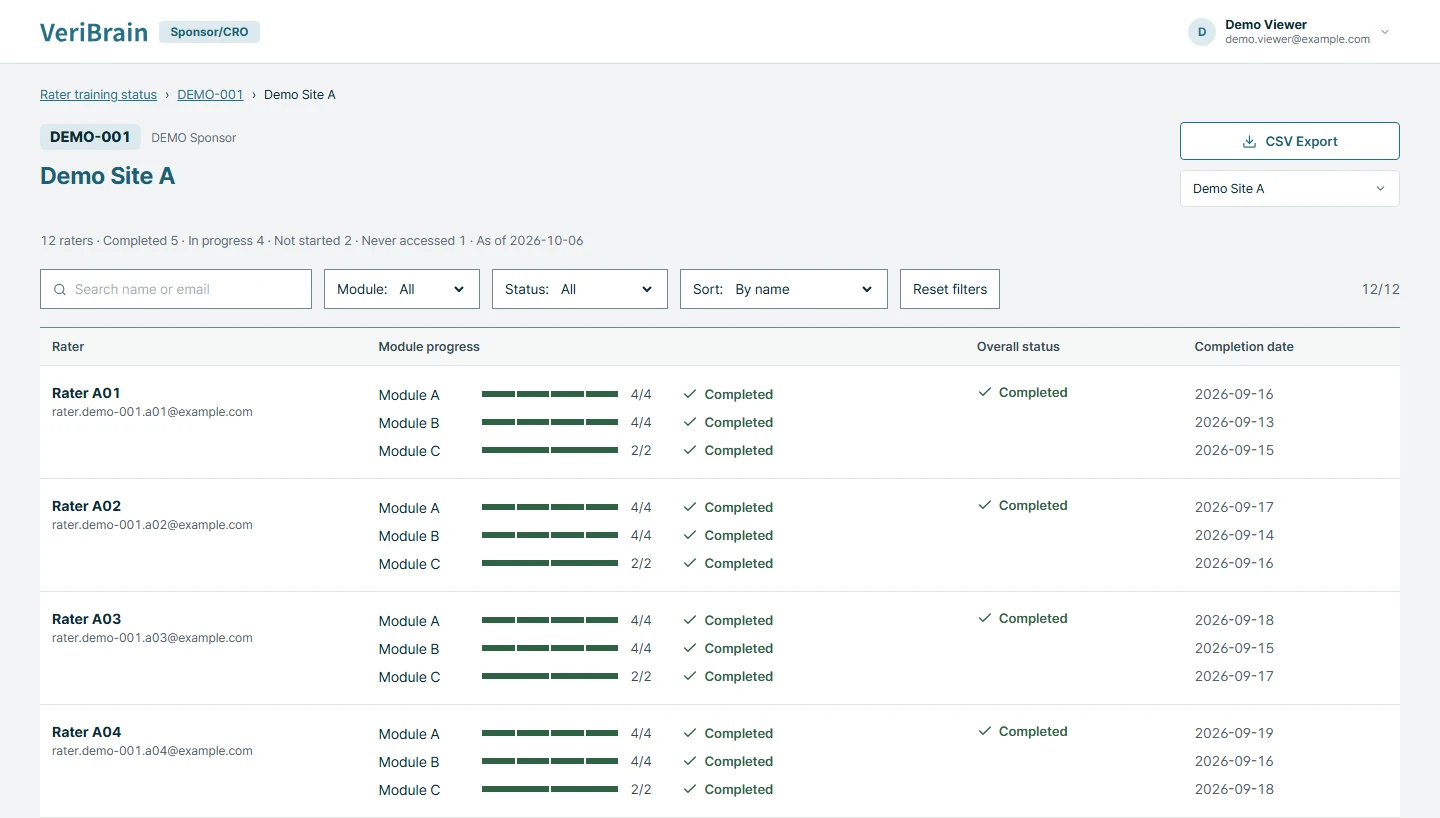The width and height of the screenshot is (1440, 818).
Task: Click Rater A01 overall Completed checkmark
Action: 985,392
